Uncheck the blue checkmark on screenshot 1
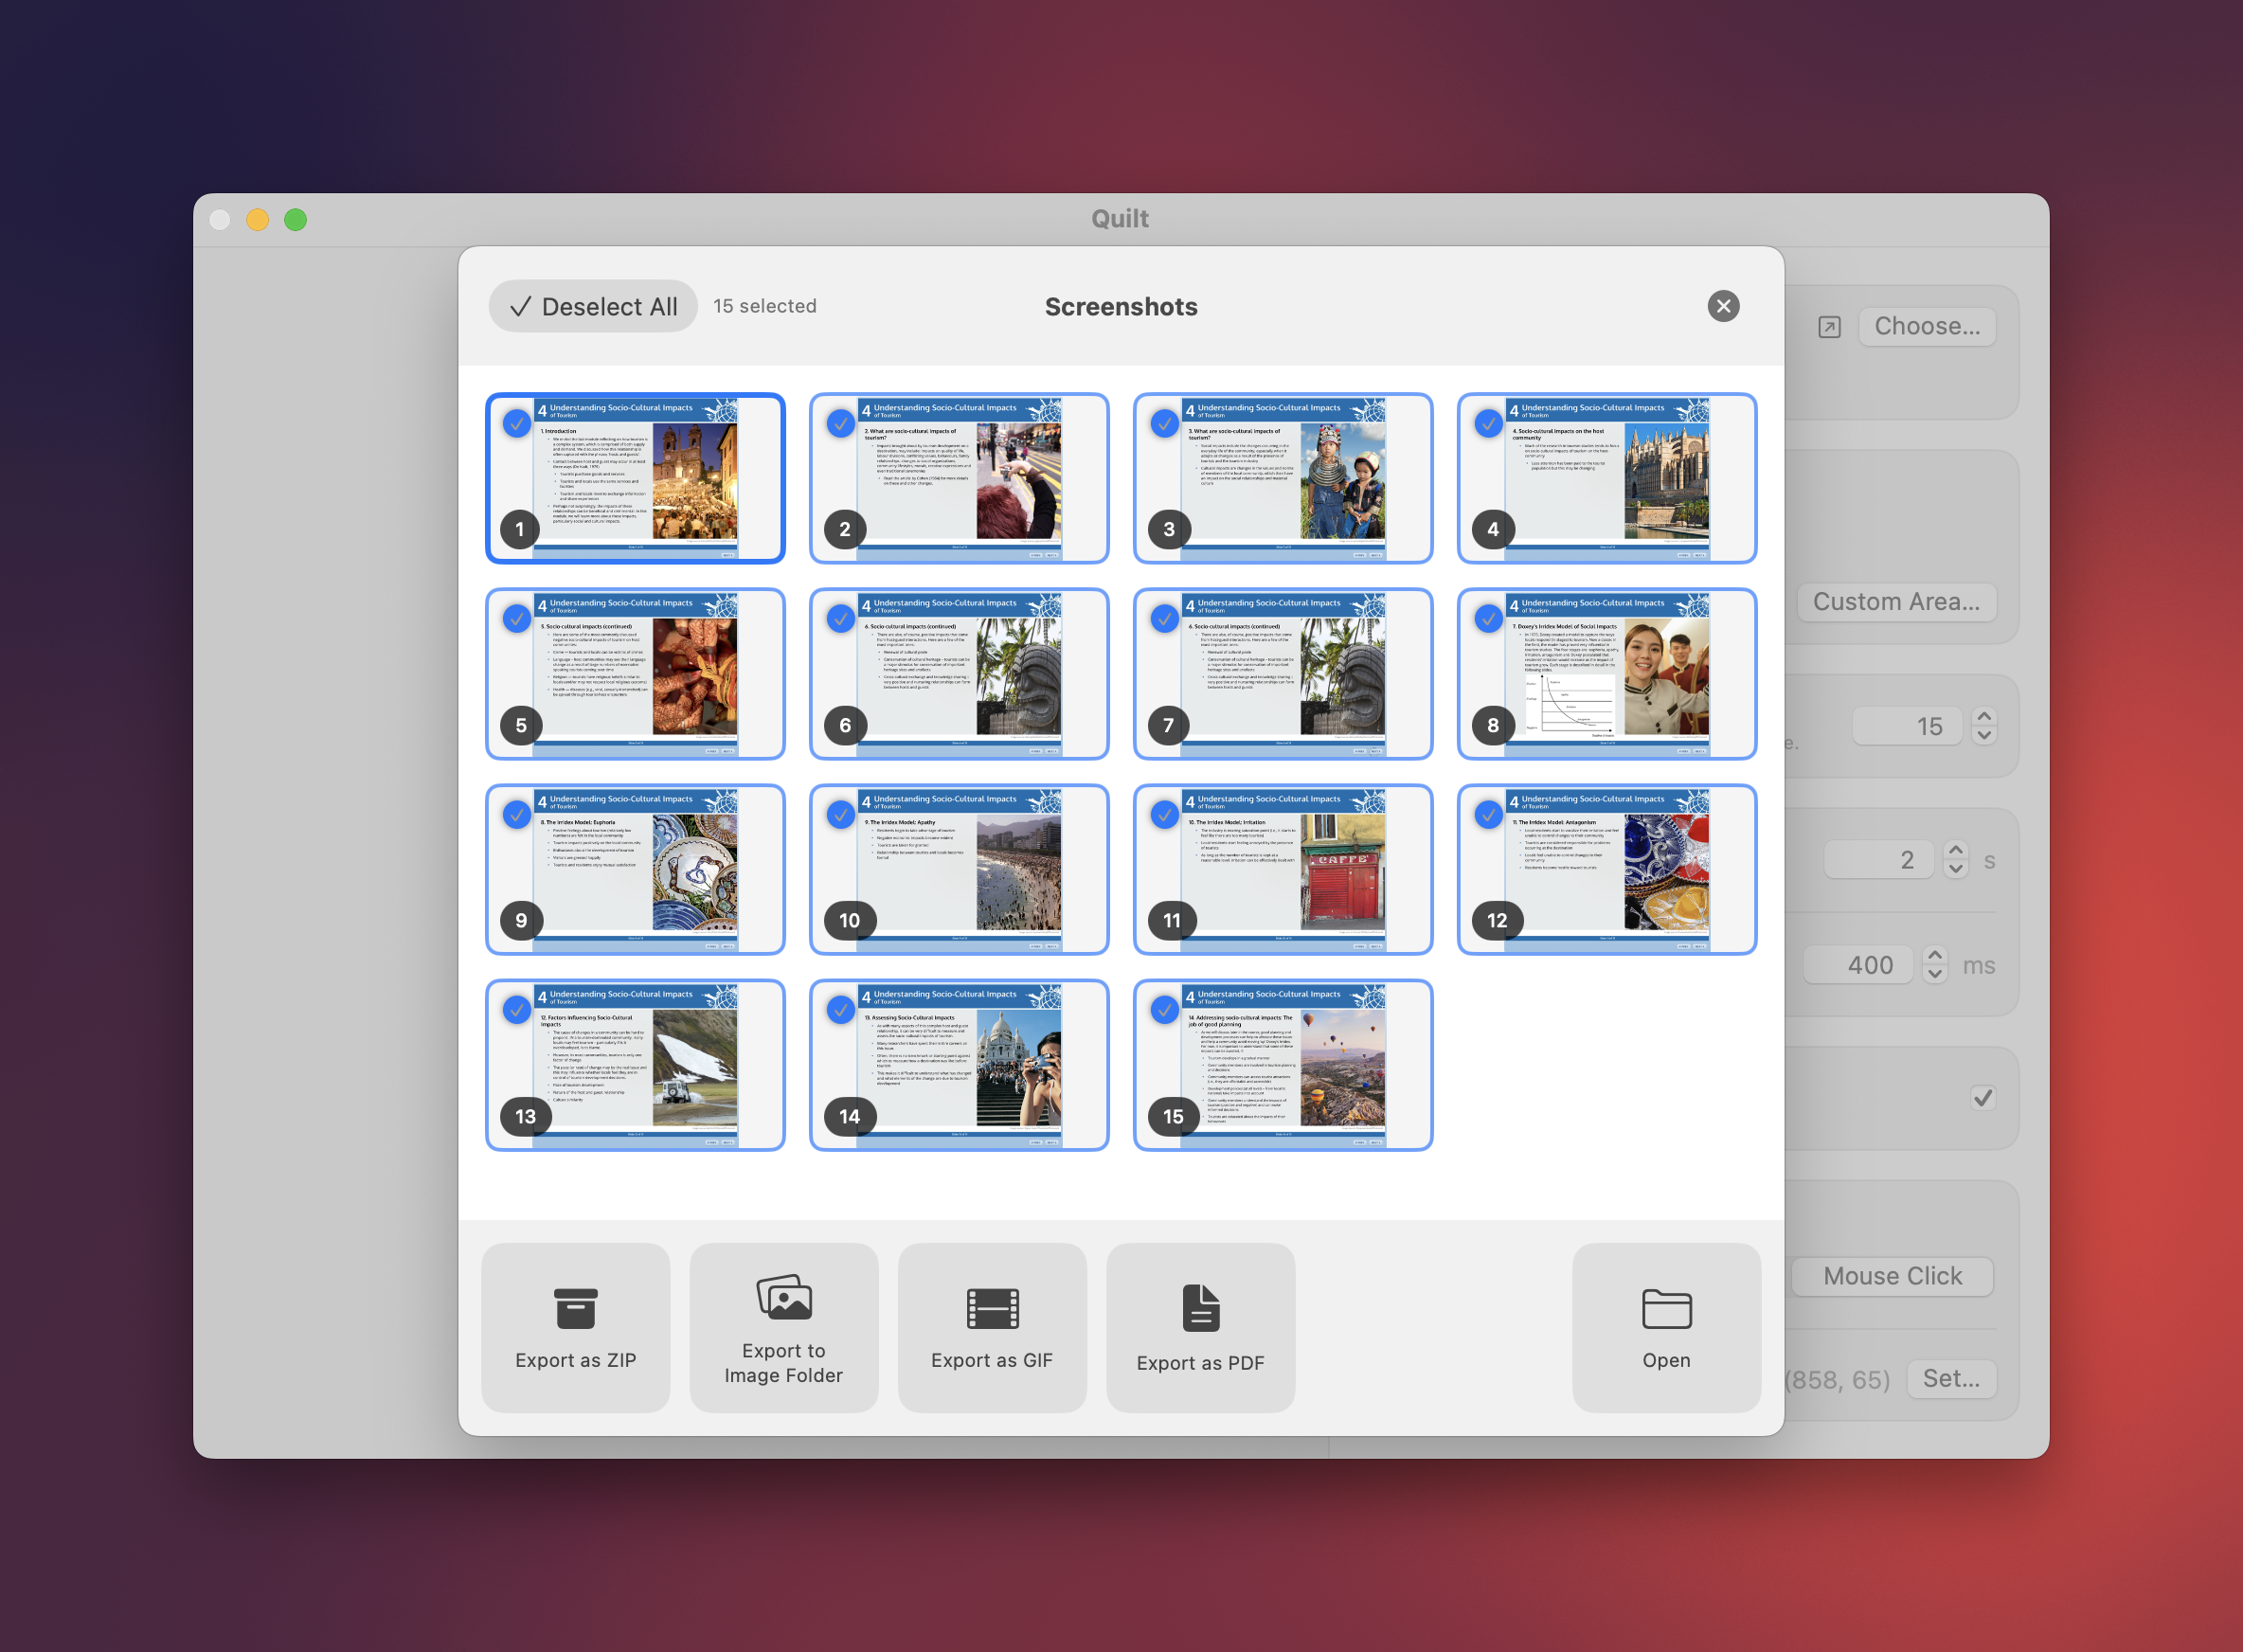2243x1652 pixels. (x=516, y=423)
